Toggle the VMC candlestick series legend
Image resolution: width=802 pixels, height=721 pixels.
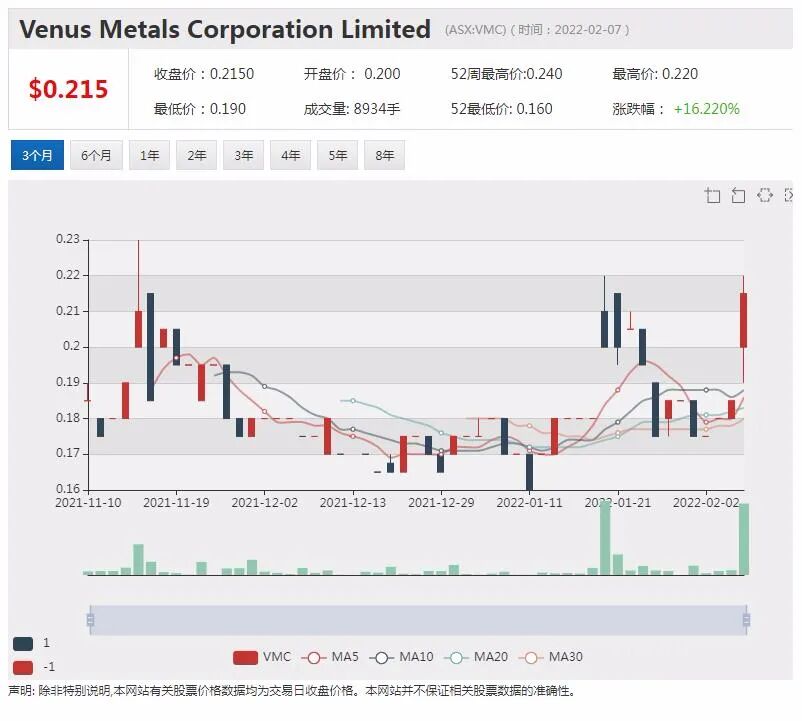point(261,657)
